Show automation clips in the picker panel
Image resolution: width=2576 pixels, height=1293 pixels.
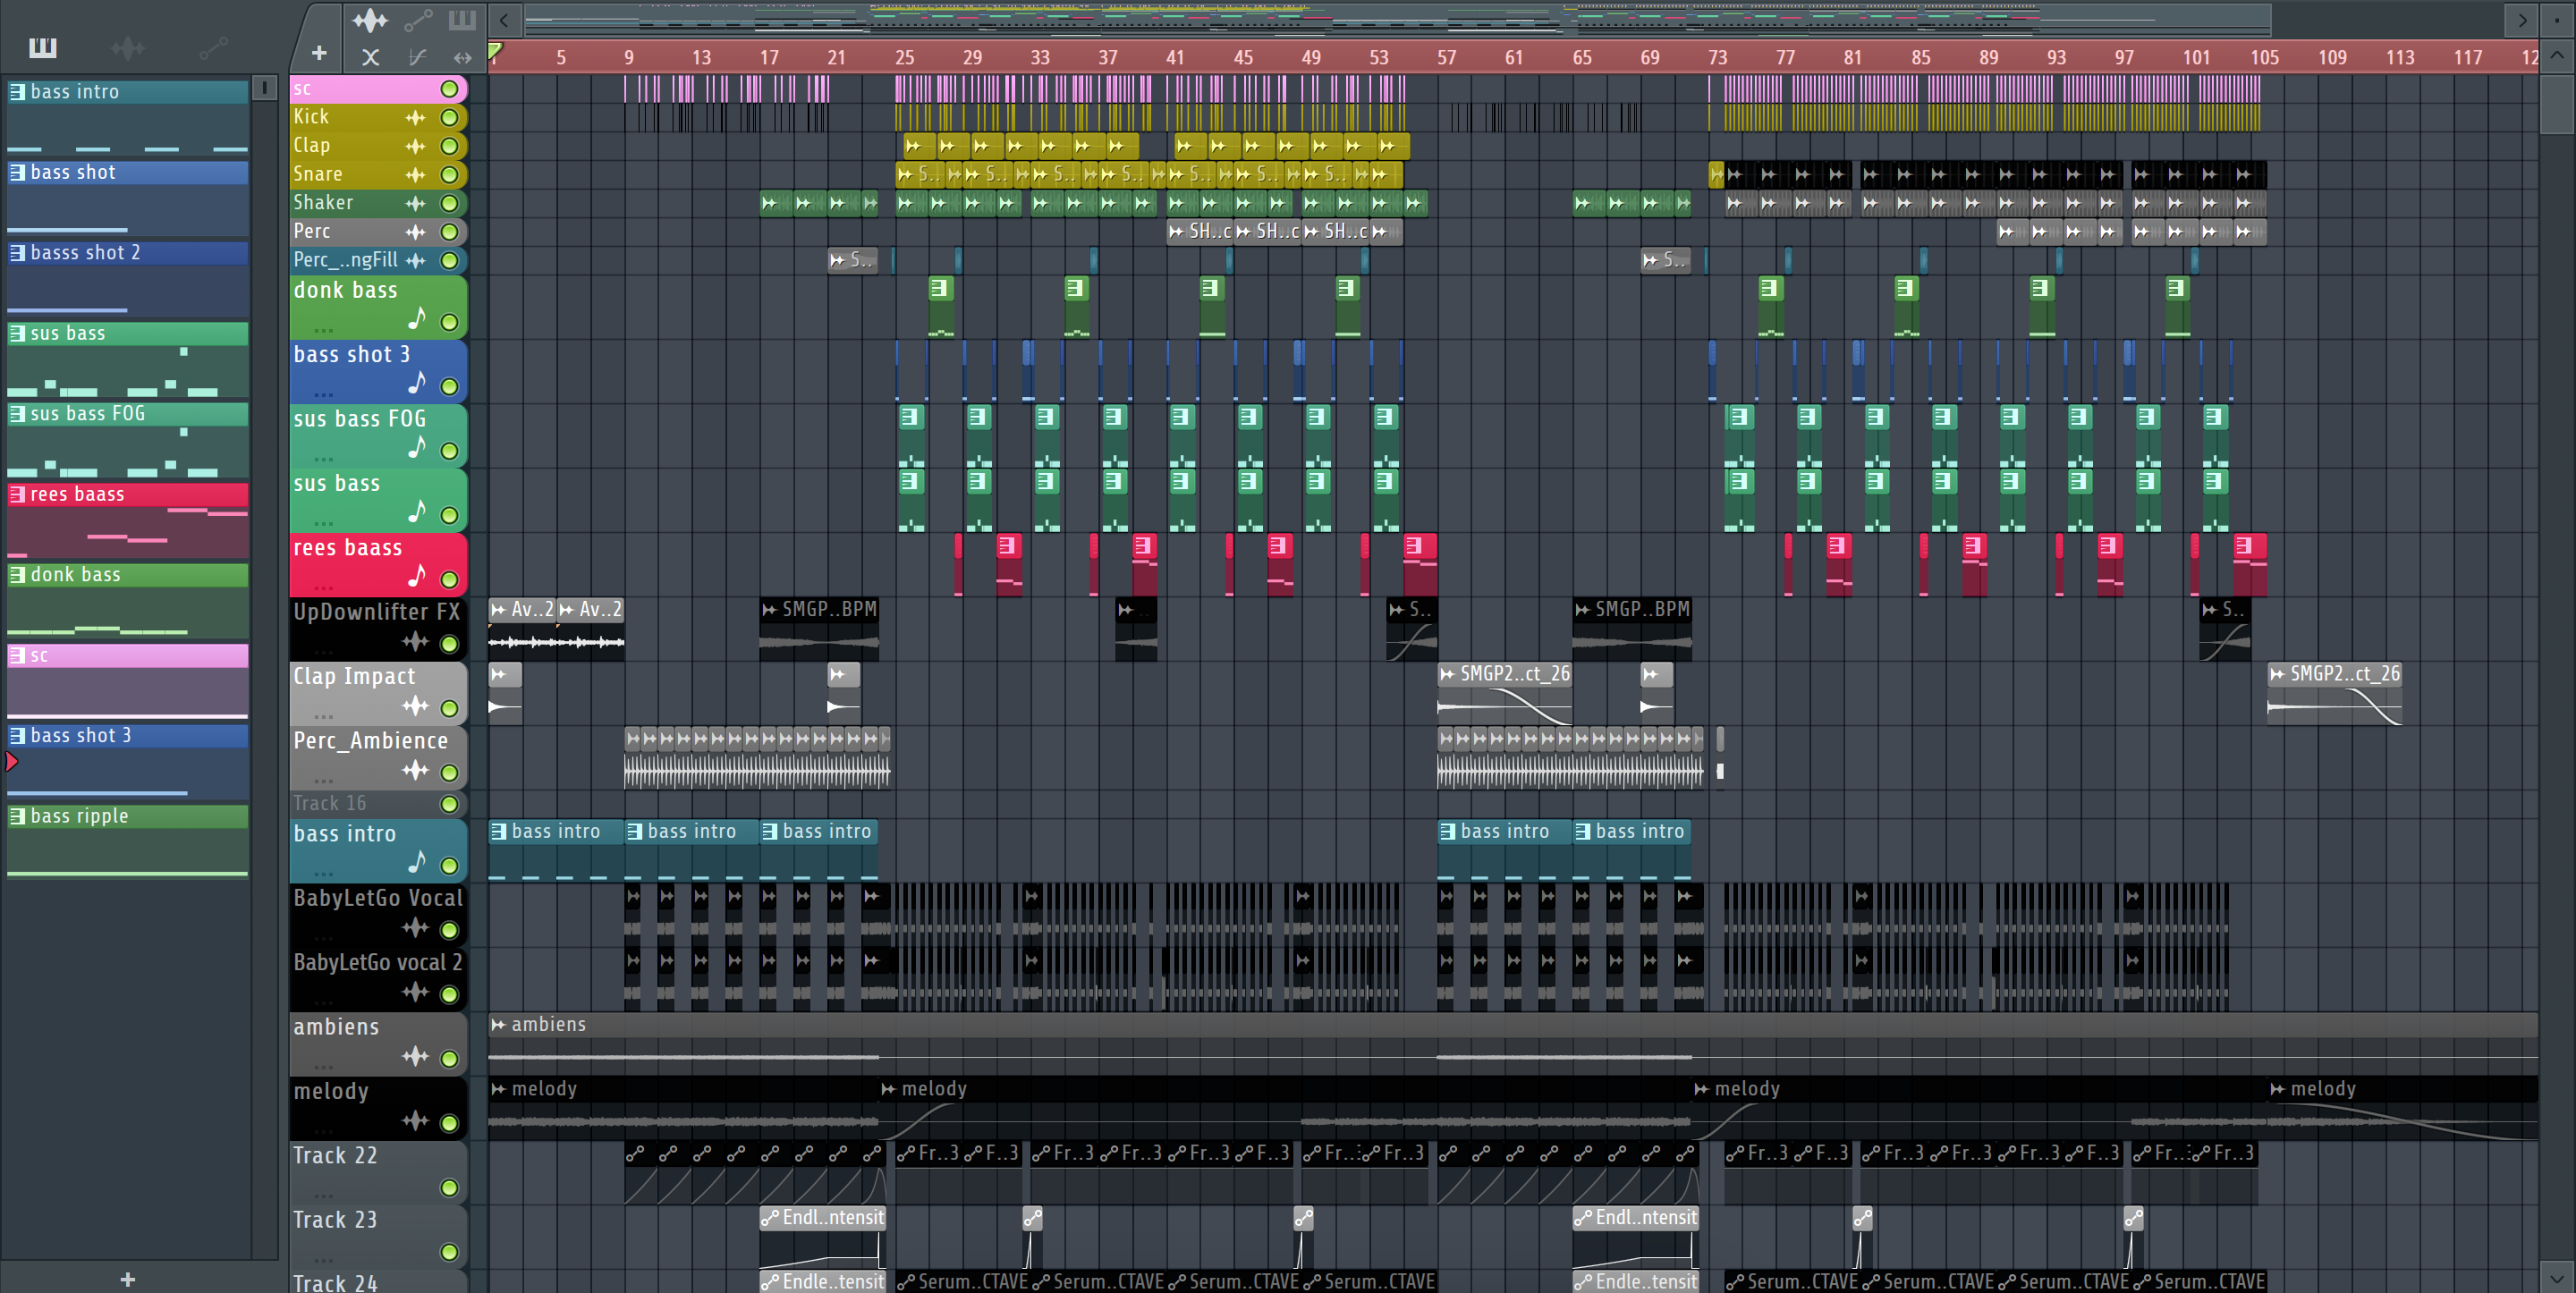pyautogui.click(x=213, y=47)
